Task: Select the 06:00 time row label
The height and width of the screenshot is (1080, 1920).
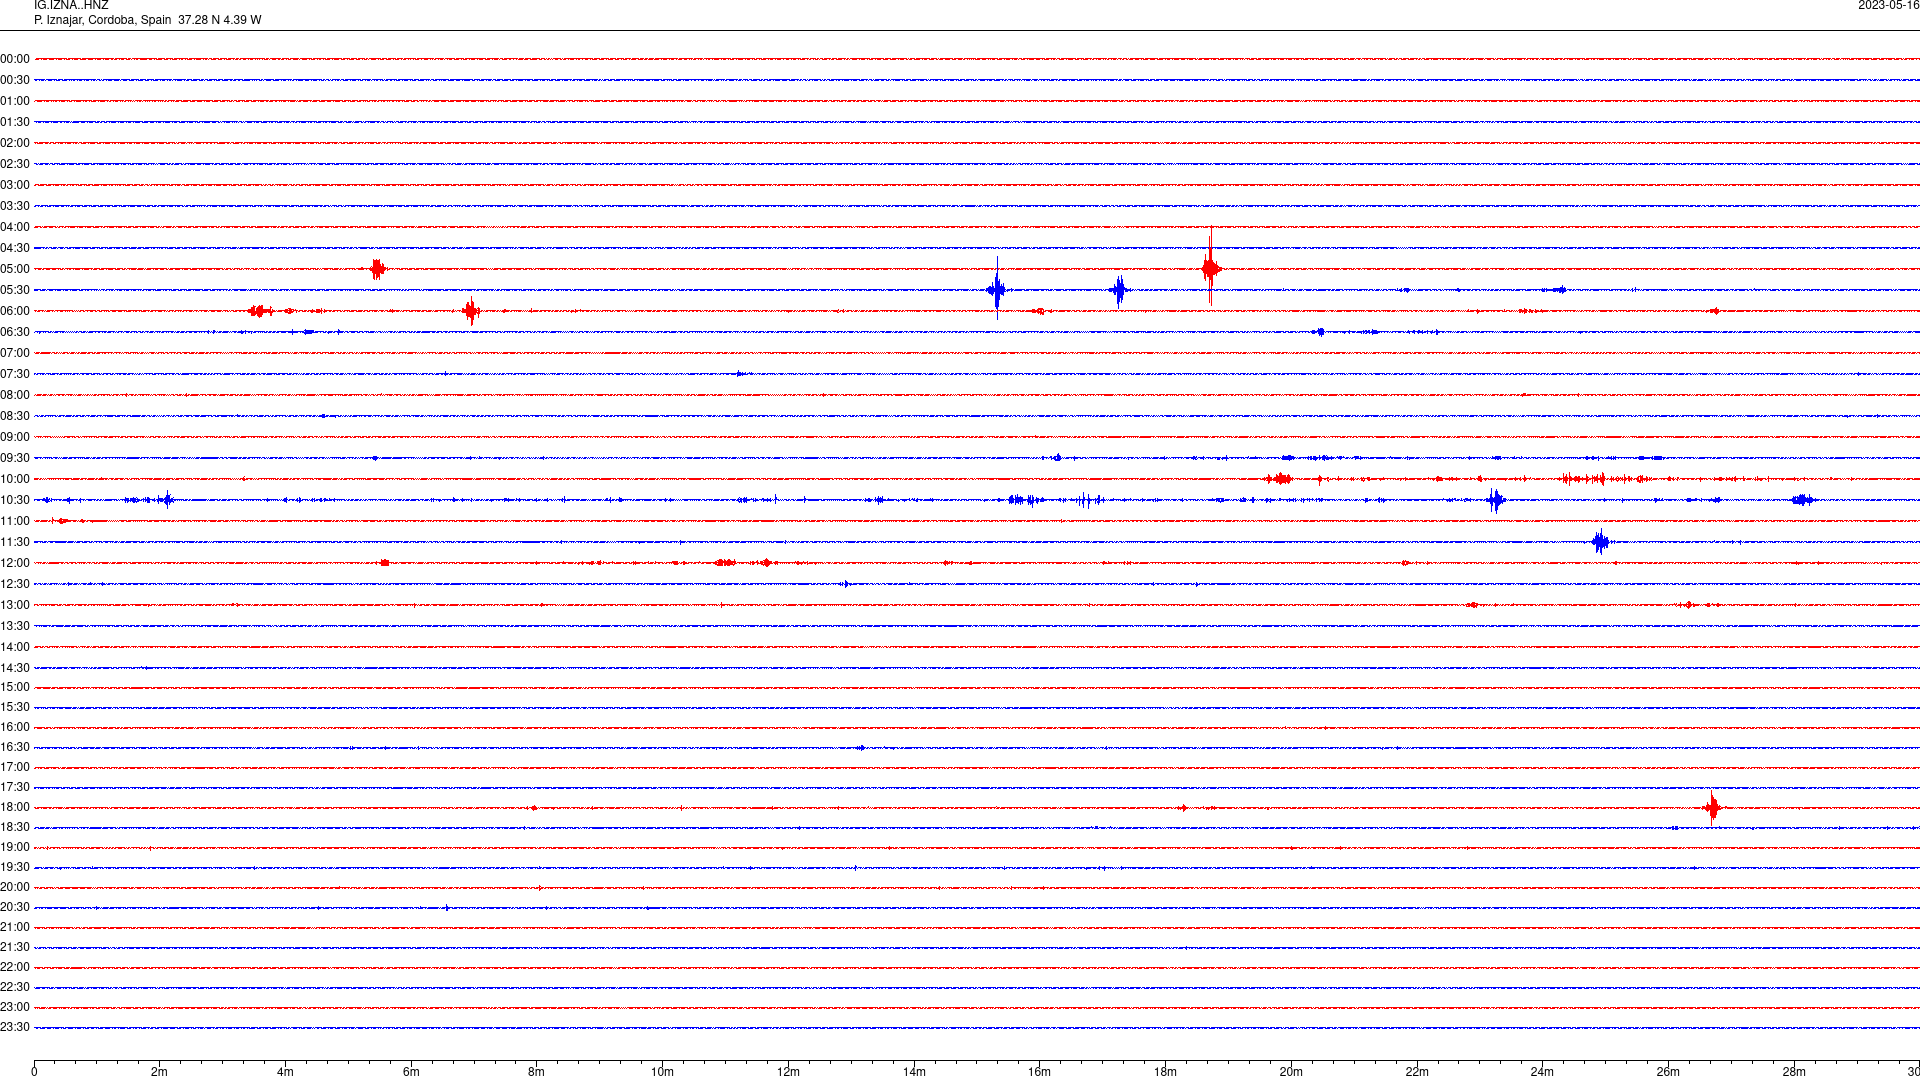Action: pyautogui.click(x=15, y=311)
